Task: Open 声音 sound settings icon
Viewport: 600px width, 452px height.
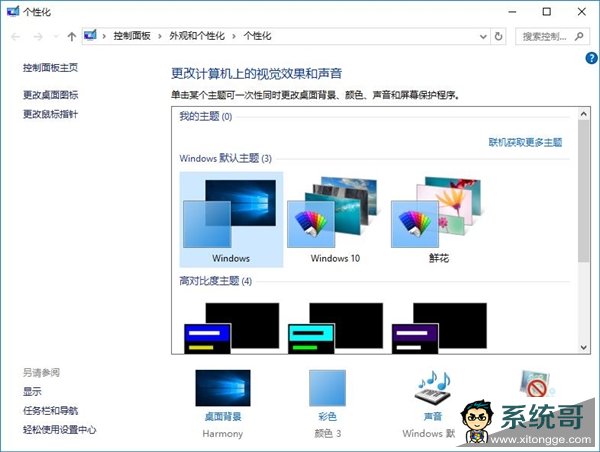Action: 433,387
